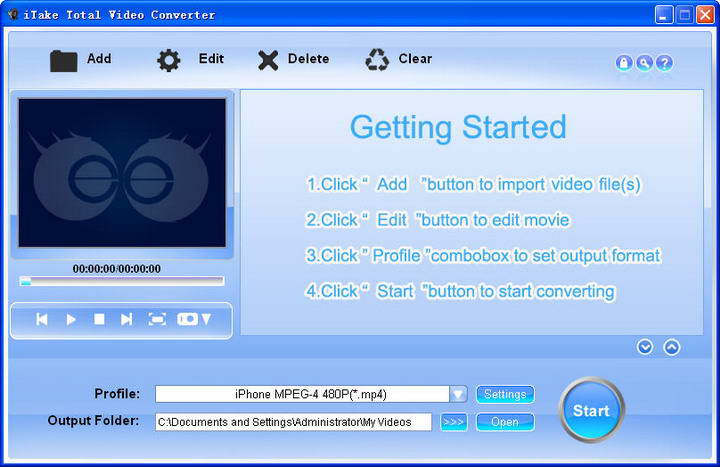Move item down with circular down arrow
Image resolution: width=720 pixels, height=467 pixels.
click(x=645, y=347)
